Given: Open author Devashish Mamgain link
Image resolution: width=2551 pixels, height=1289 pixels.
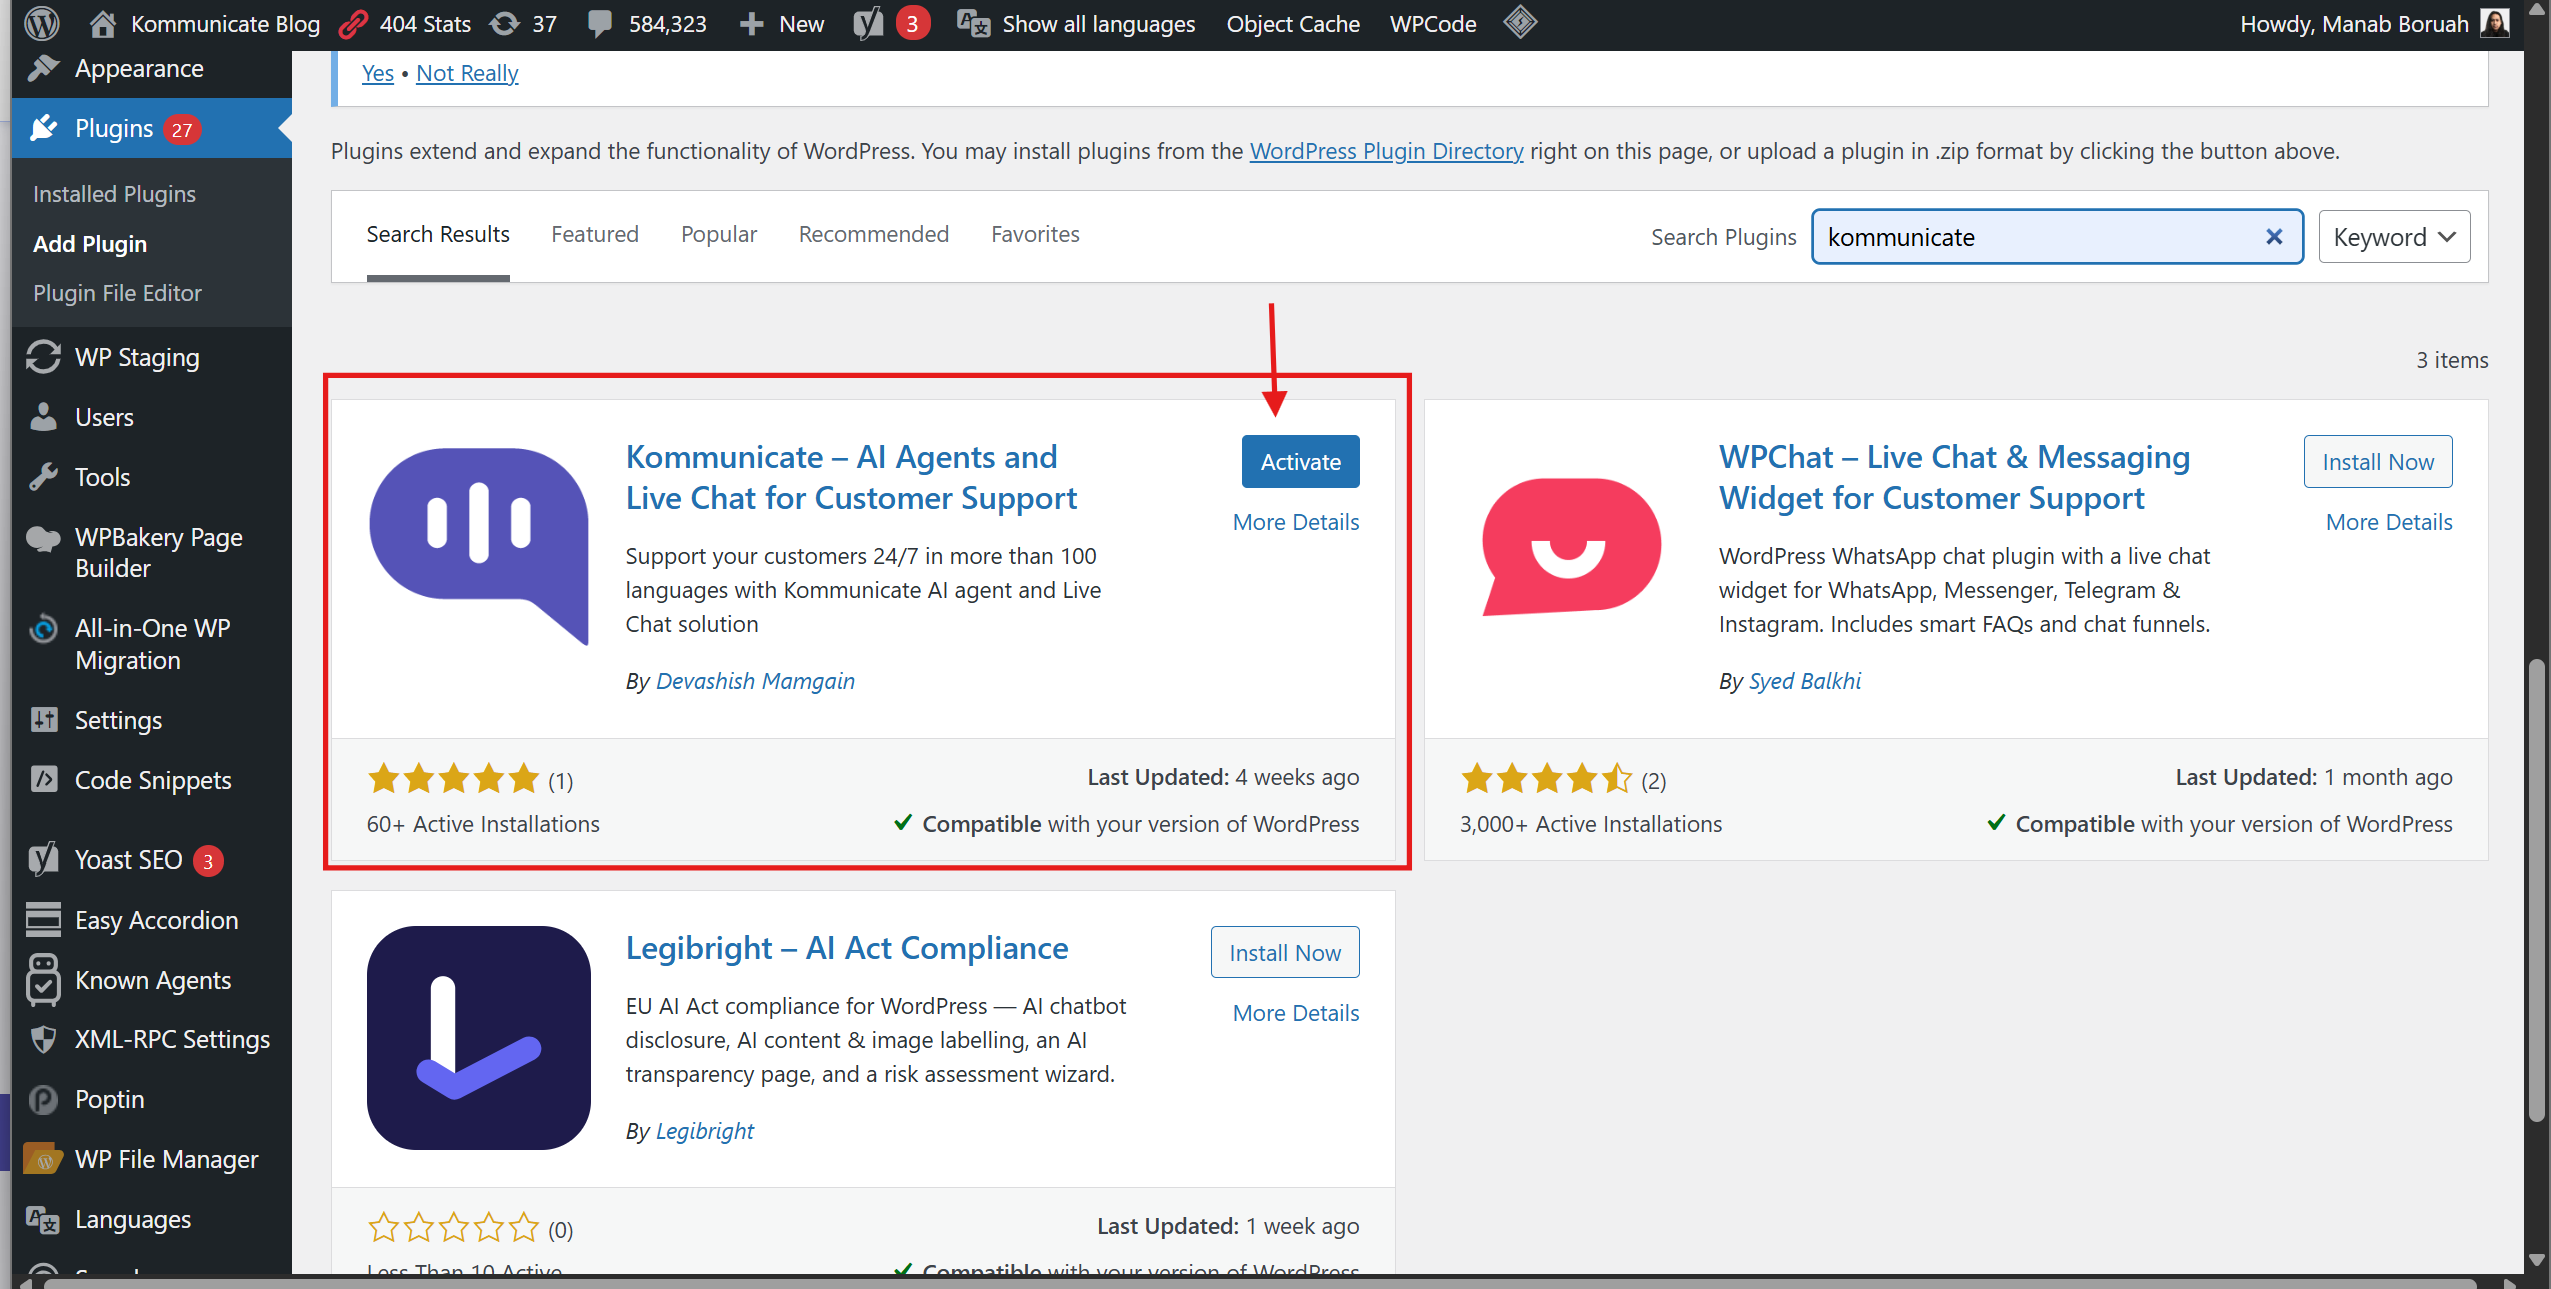Looking at the screenshot, I should (x=755, y=681).
